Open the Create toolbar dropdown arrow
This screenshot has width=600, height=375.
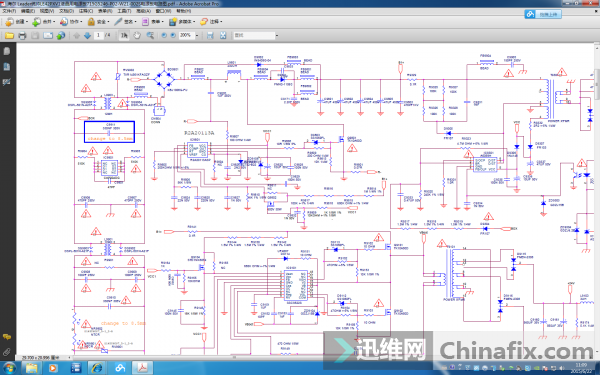tap(27, 22)
